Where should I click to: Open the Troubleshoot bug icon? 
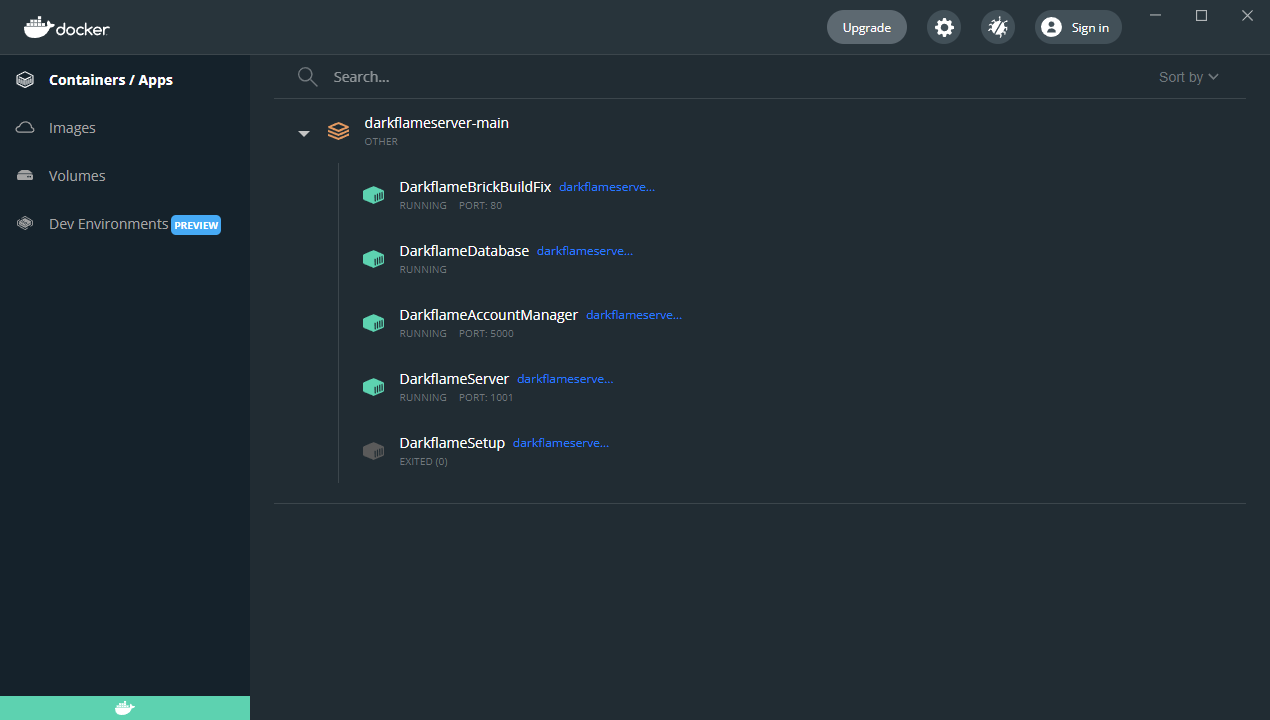coord(997,27)
